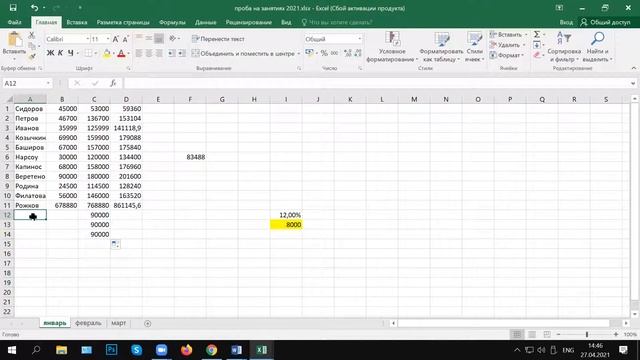Open the File (Файл) tab
640x360 pixels.
14,22
